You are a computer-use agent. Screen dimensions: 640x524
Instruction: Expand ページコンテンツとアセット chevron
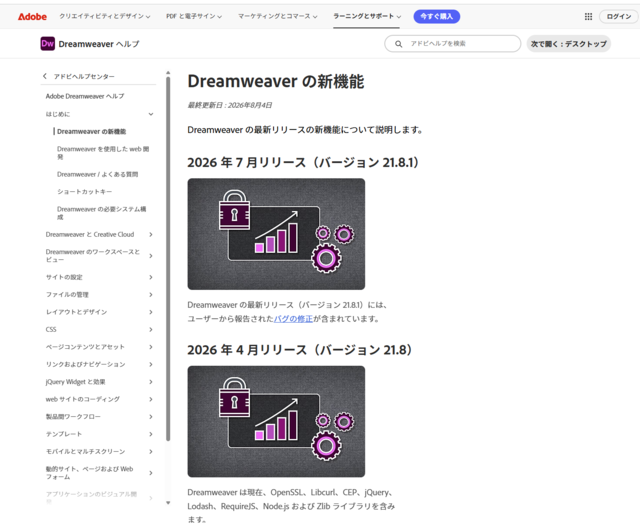pyautogui.click(x=151, y=347)
